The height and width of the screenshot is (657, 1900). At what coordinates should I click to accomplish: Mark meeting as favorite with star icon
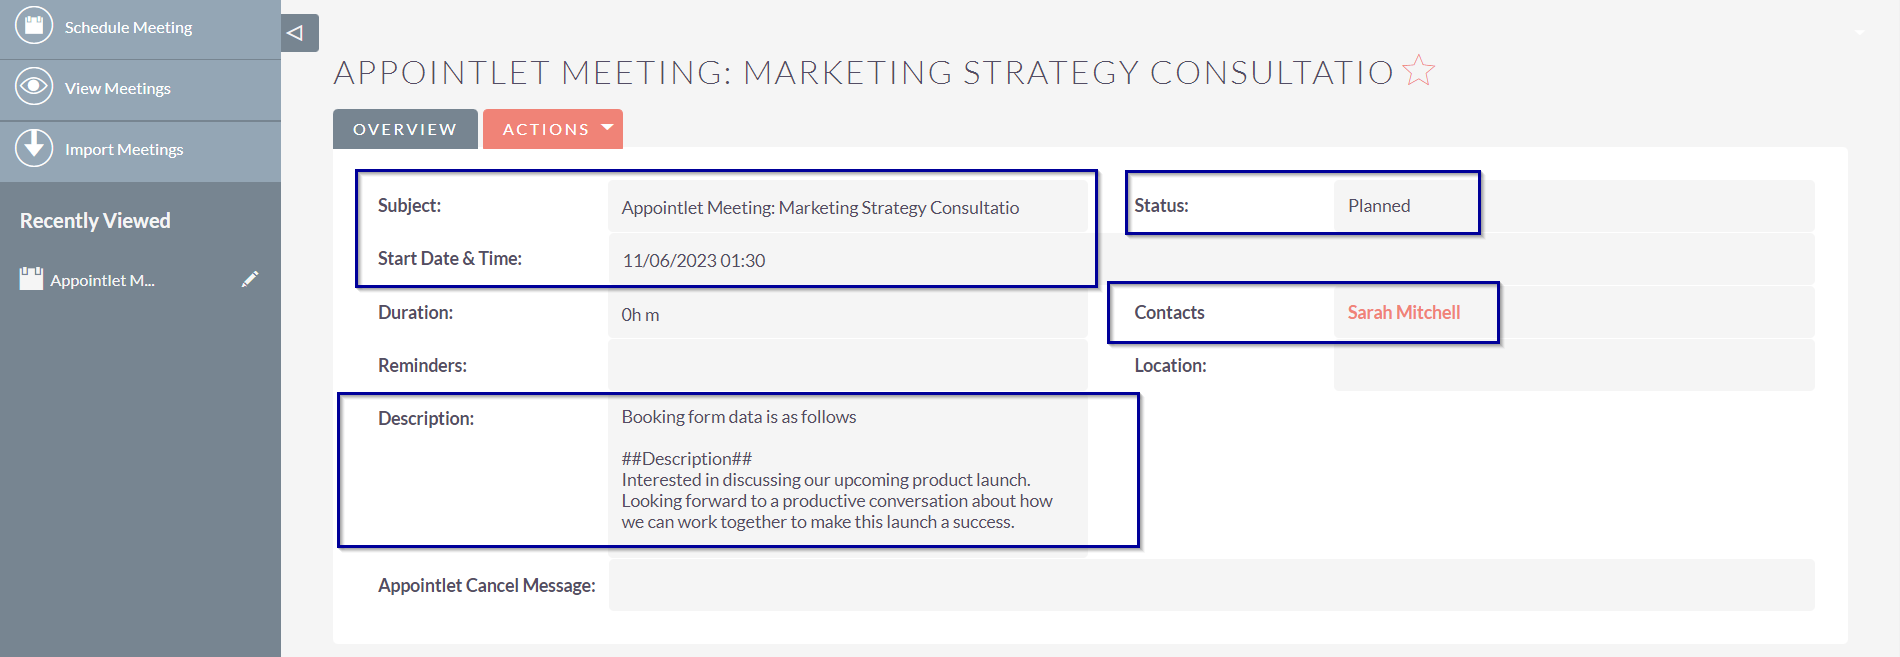point(1418,71)
